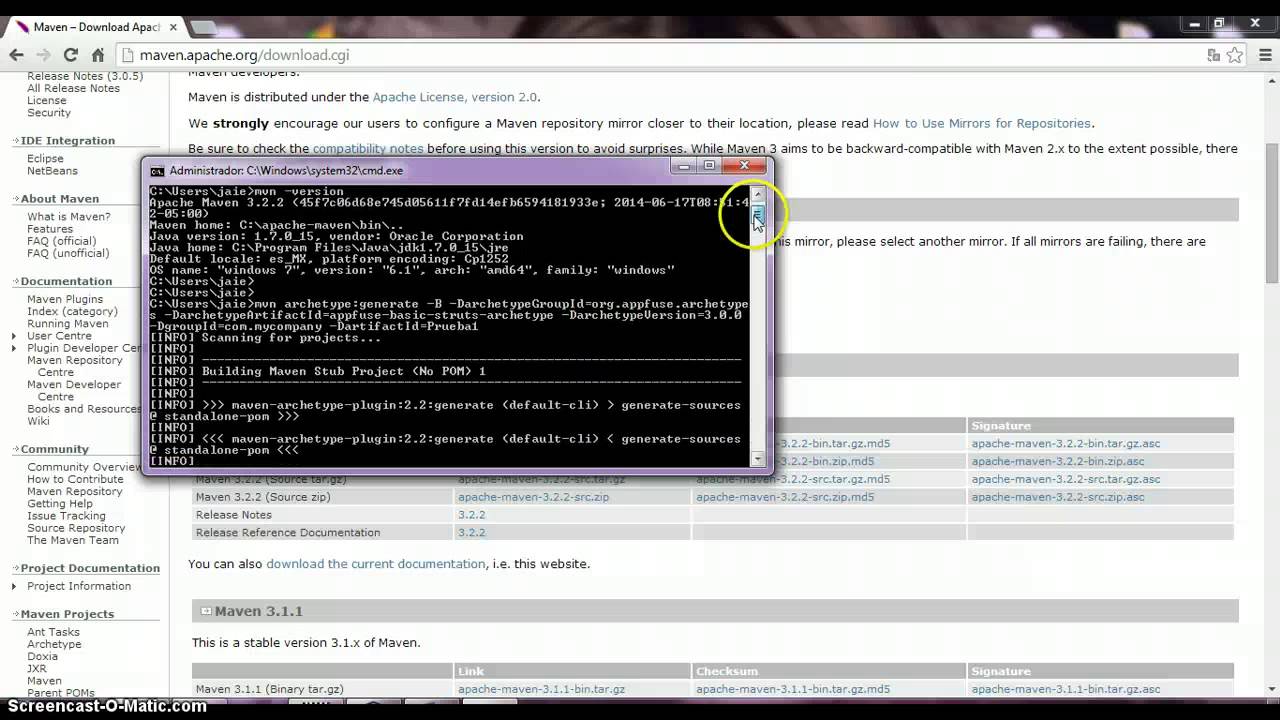Open What is Maven? sidebar link
This screenshot has width=1280, height=720.
pyautogui.click(x=69, y=217)
